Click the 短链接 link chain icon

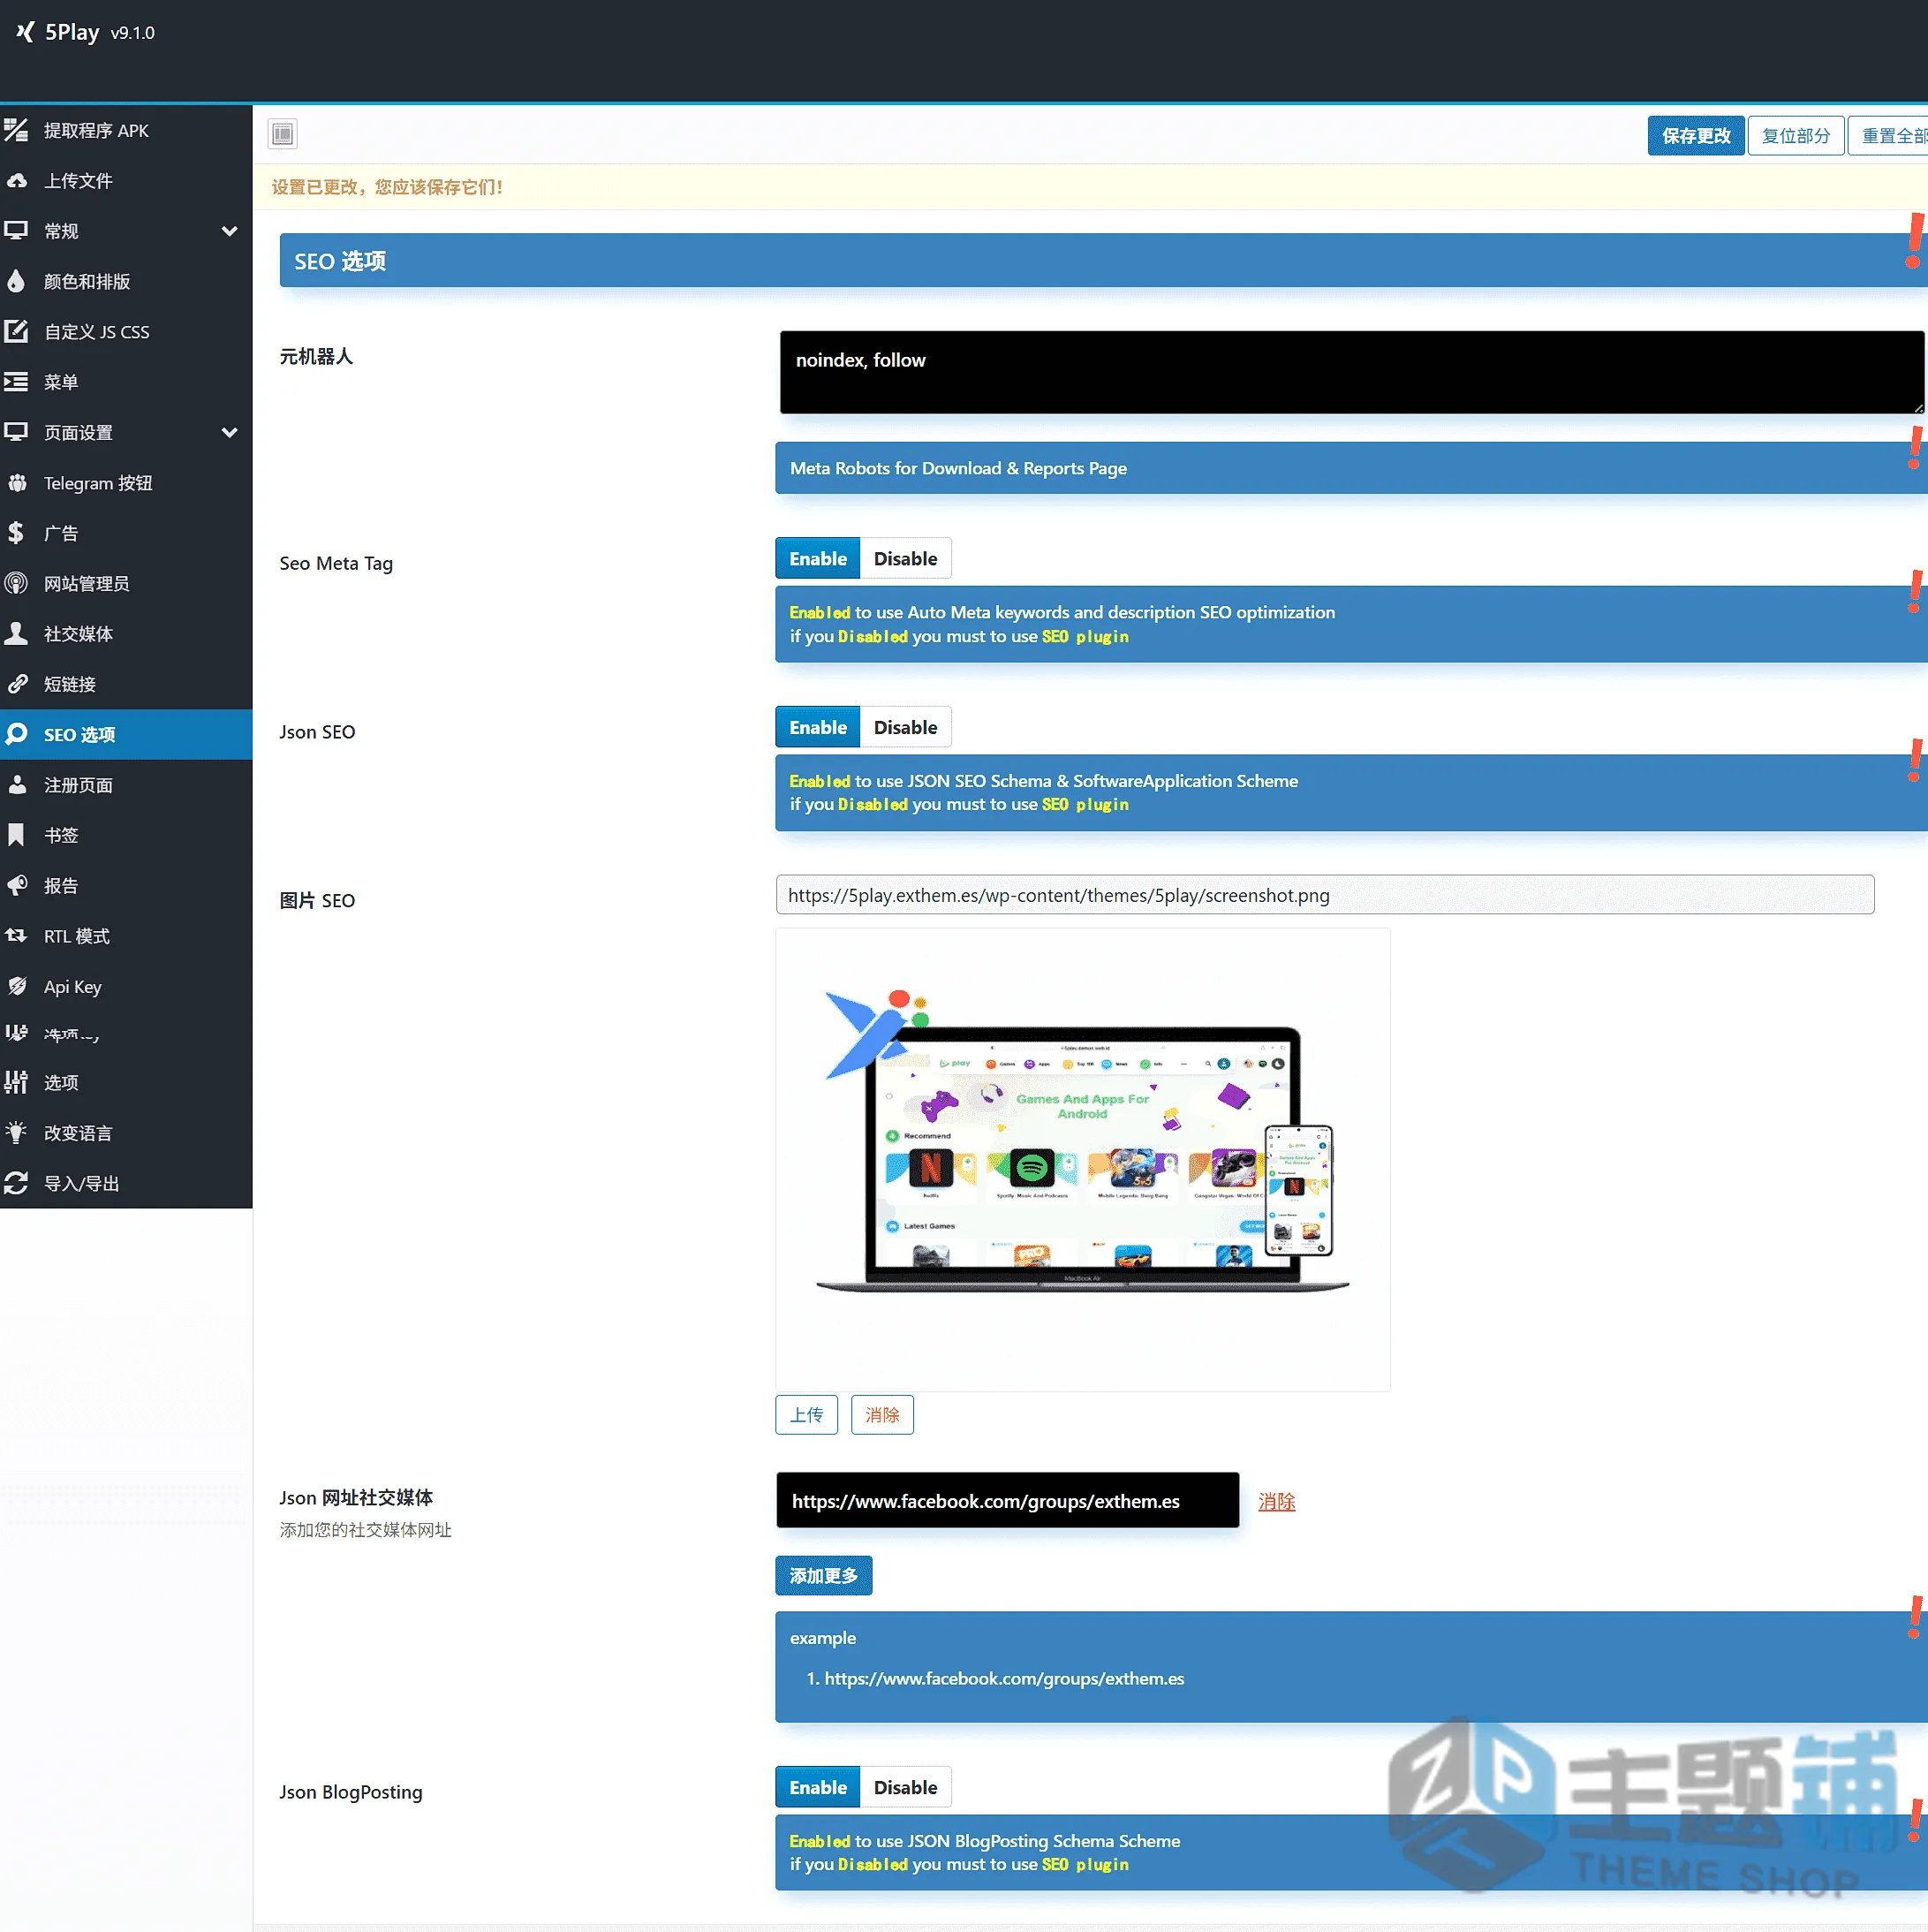[16, 684]
